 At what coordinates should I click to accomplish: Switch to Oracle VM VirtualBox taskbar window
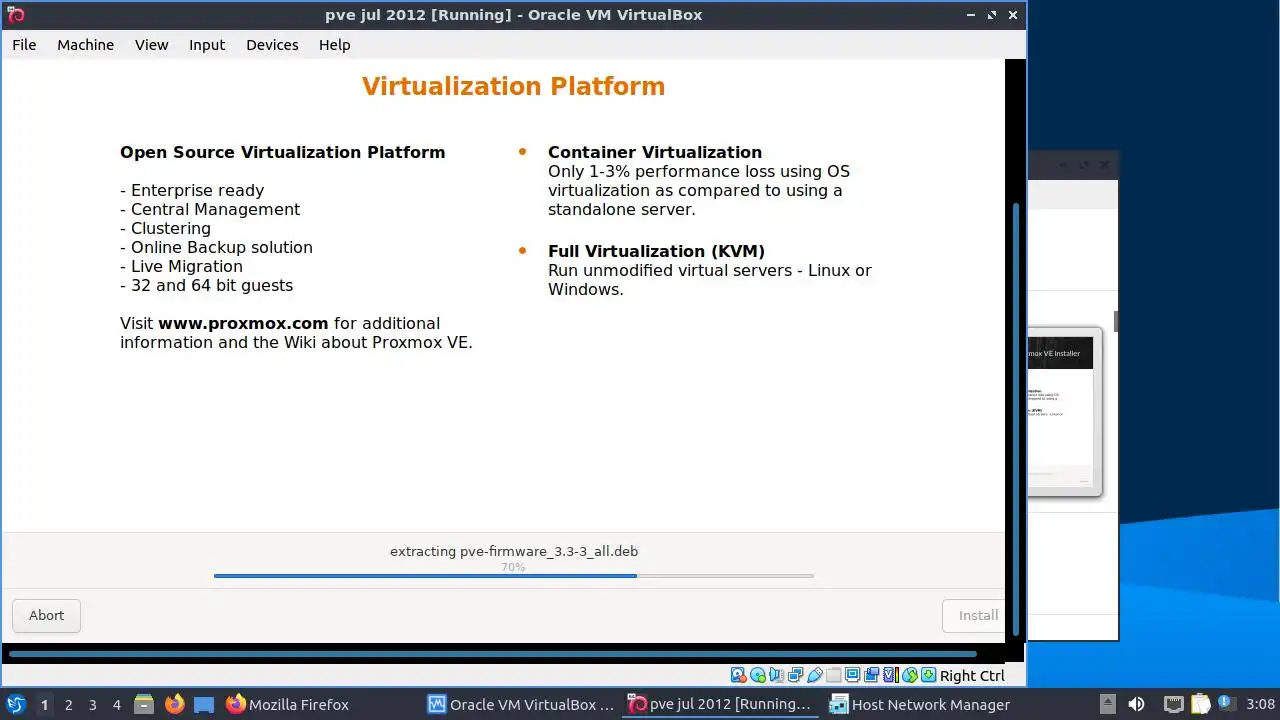[521, 704]
